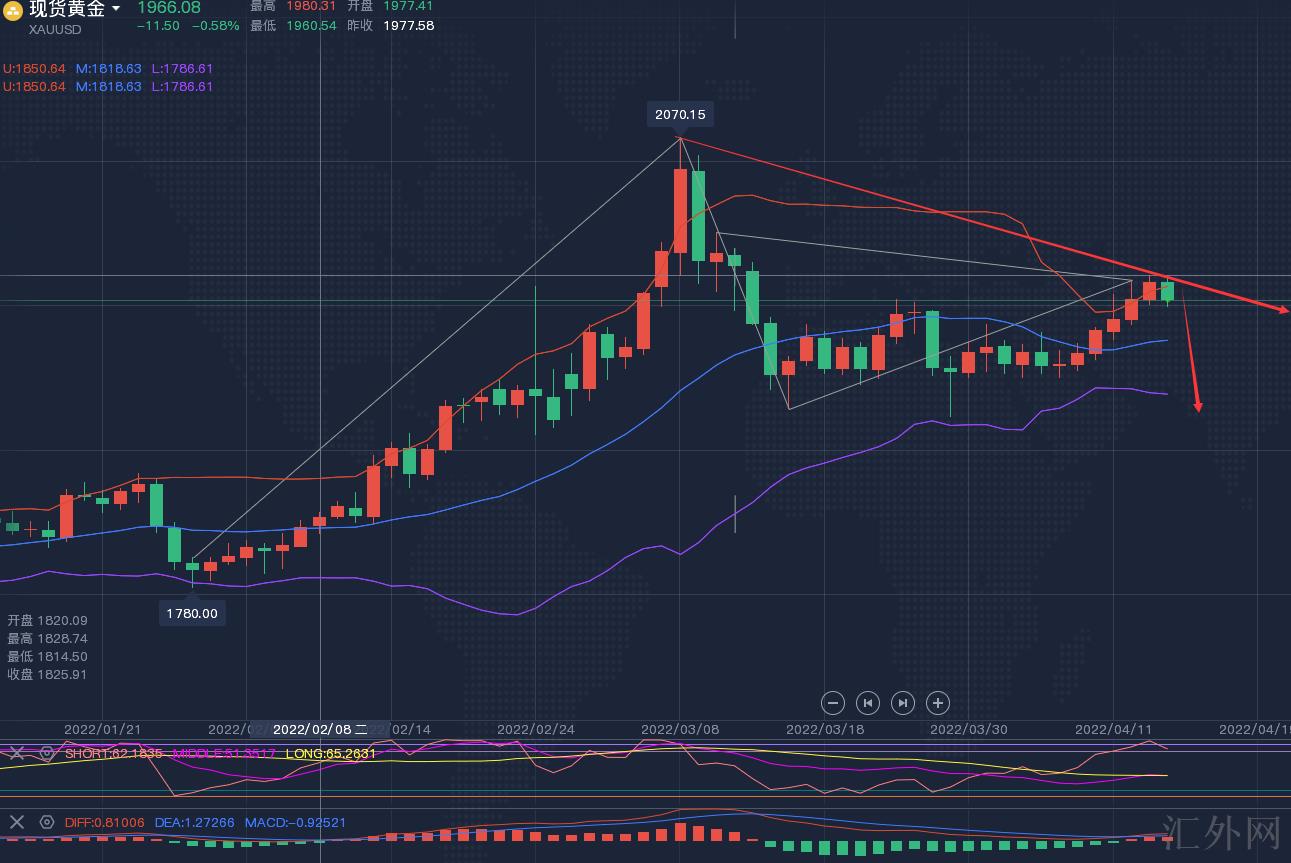
Task: Select the red descending trendline arrowhead at right
Action: pos(1282,310)
